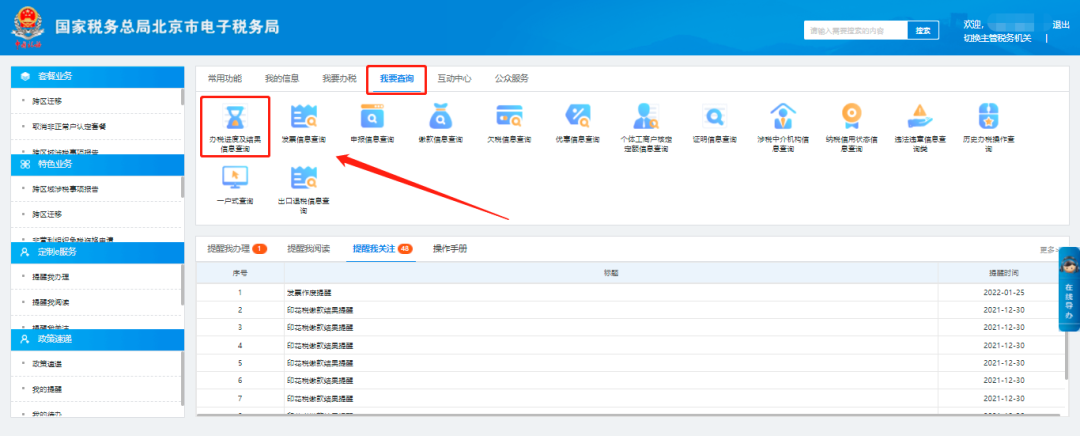1080x436 pixels.
Task: Click the 特色业务 header icon
Action: point(25,164)
